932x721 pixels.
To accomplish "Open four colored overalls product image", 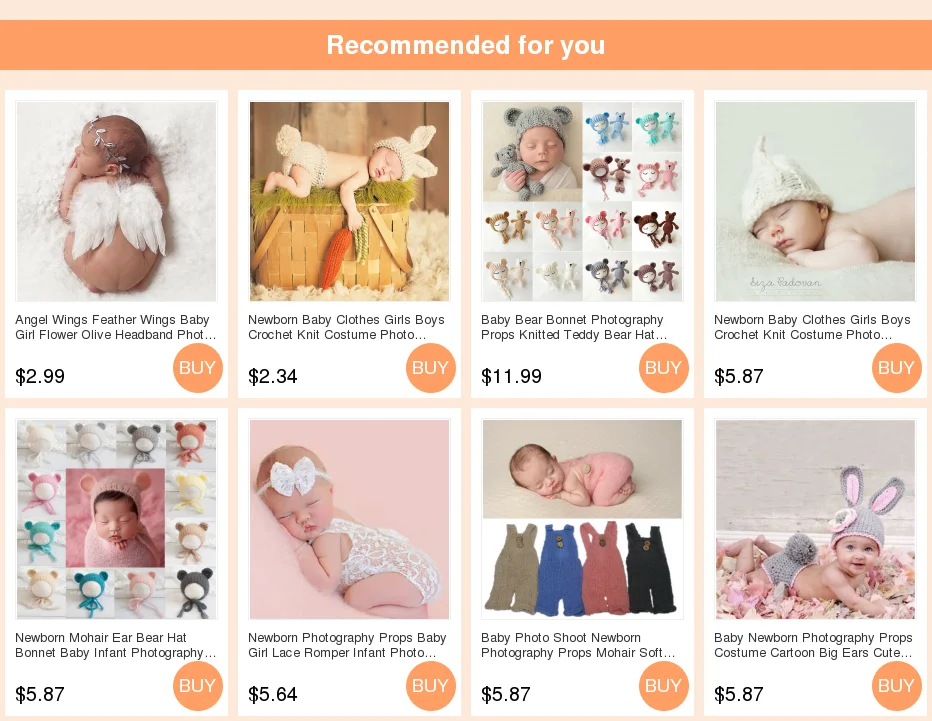I will pyautogui.click(x=582, y=520).
